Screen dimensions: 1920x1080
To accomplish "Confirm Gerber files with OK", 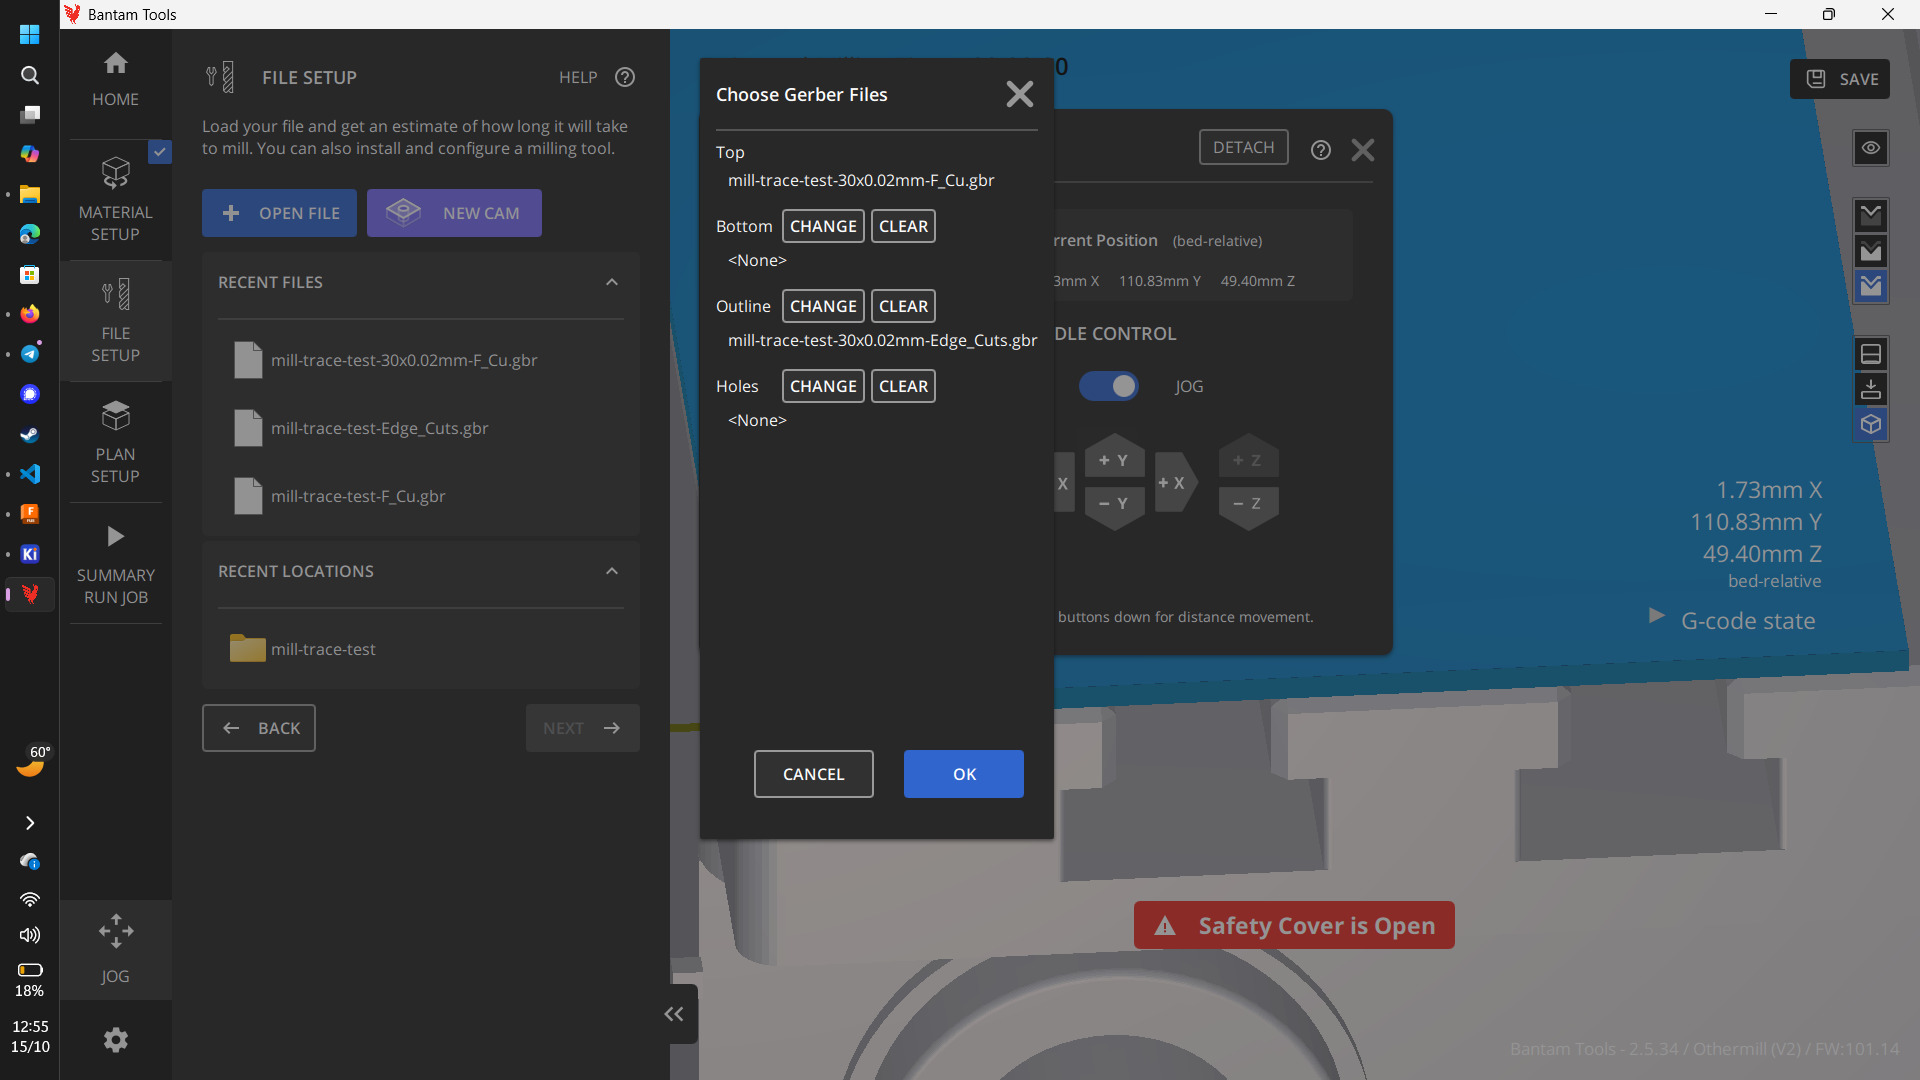I will point(964,774).
